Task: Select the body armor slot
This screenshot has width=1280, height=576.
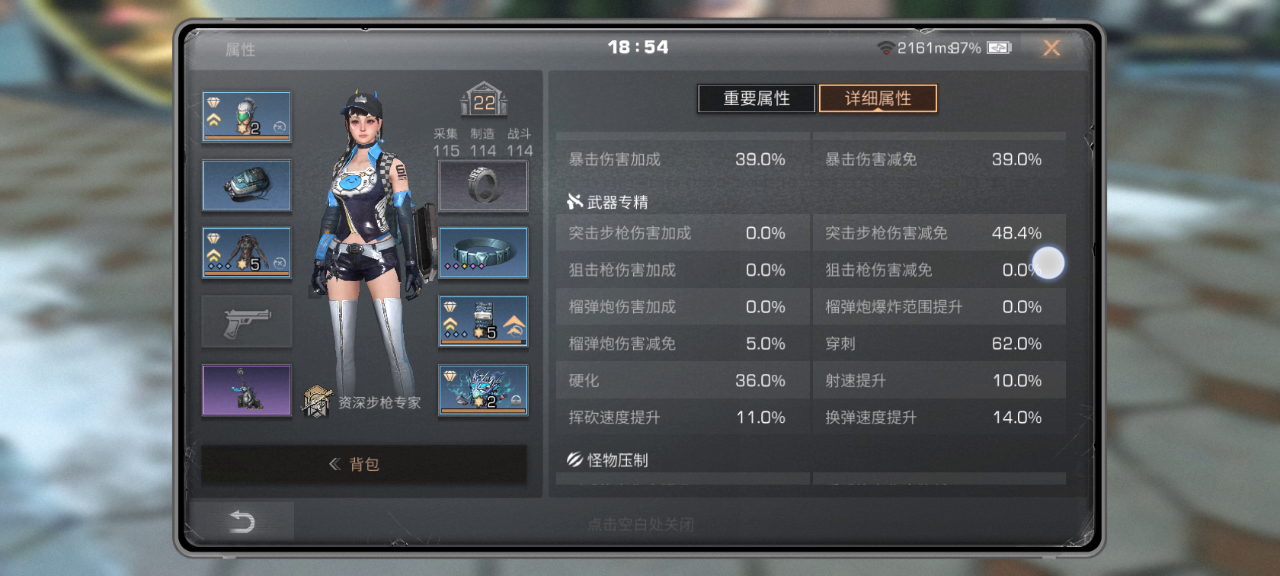Action: click(247, 253)
